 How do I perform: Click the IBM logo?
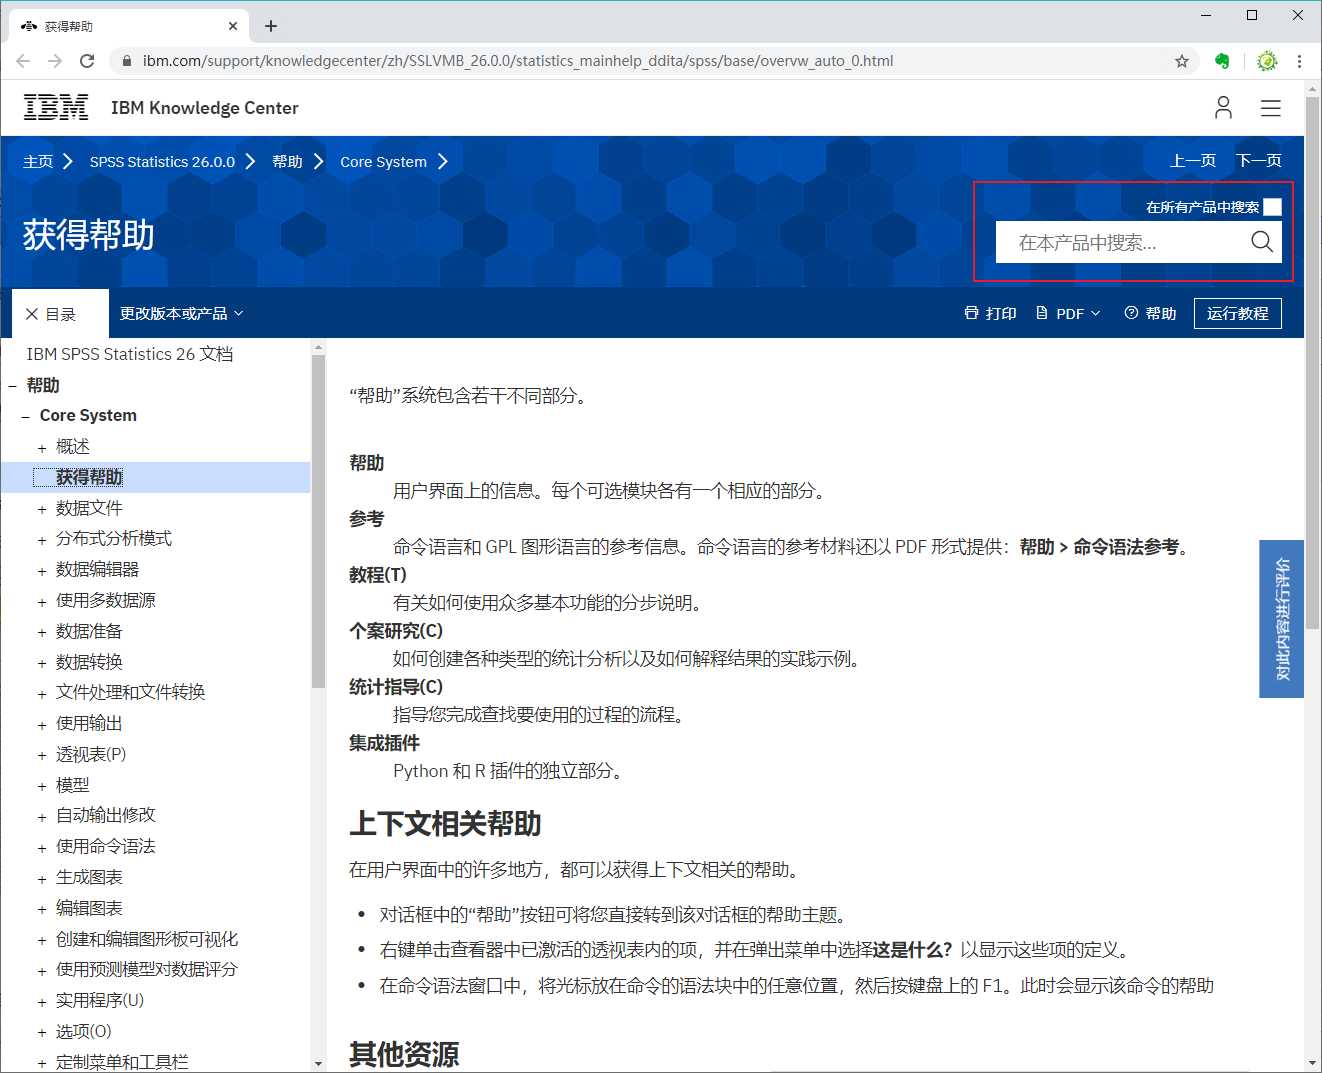[56, 107]
